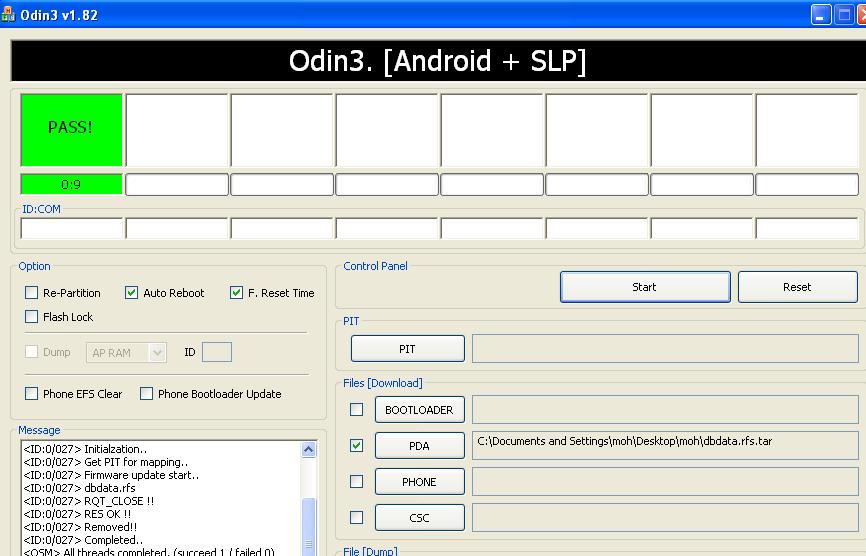
Task: Enable the Re-Partition checkbox
Action: [x=31, y=293]
